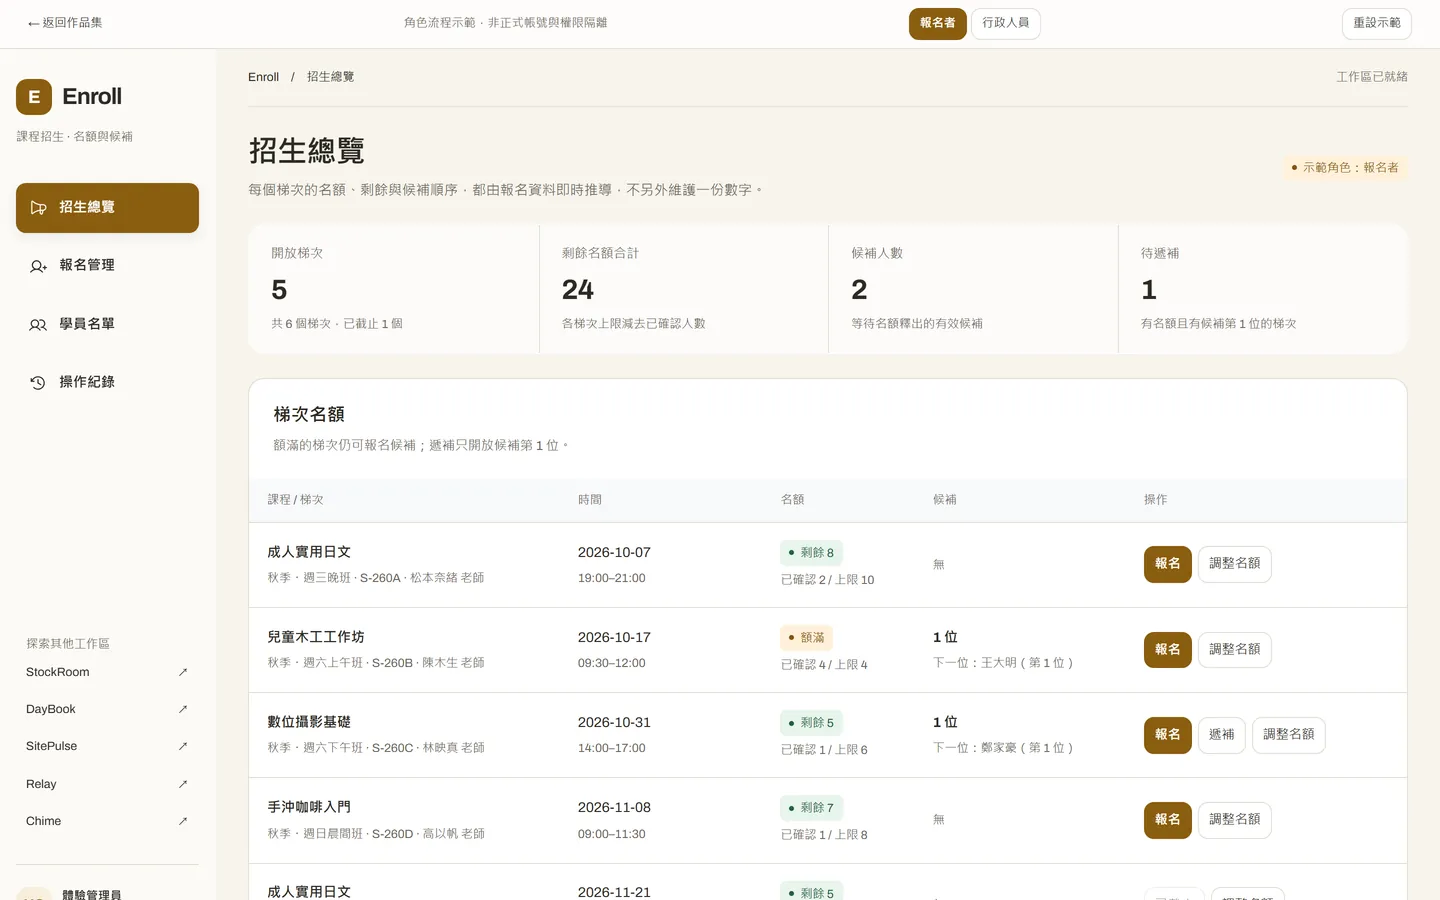Click the 操作紀錄 history clock icon
The width and height of the screenshot is (1440, 900).
pos(38,382)
